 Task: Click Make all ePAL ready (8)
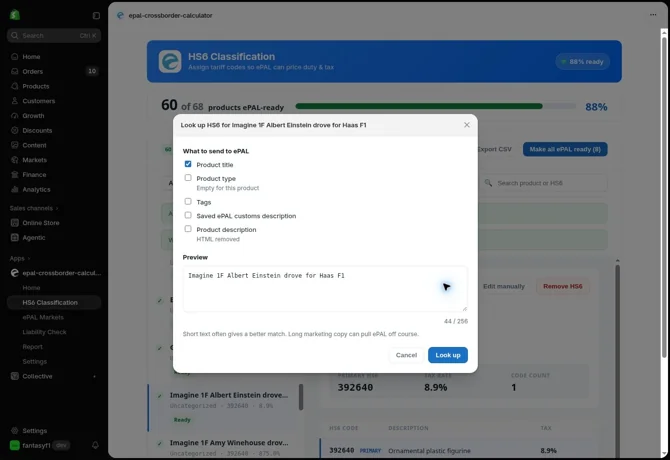pos(565,149)
